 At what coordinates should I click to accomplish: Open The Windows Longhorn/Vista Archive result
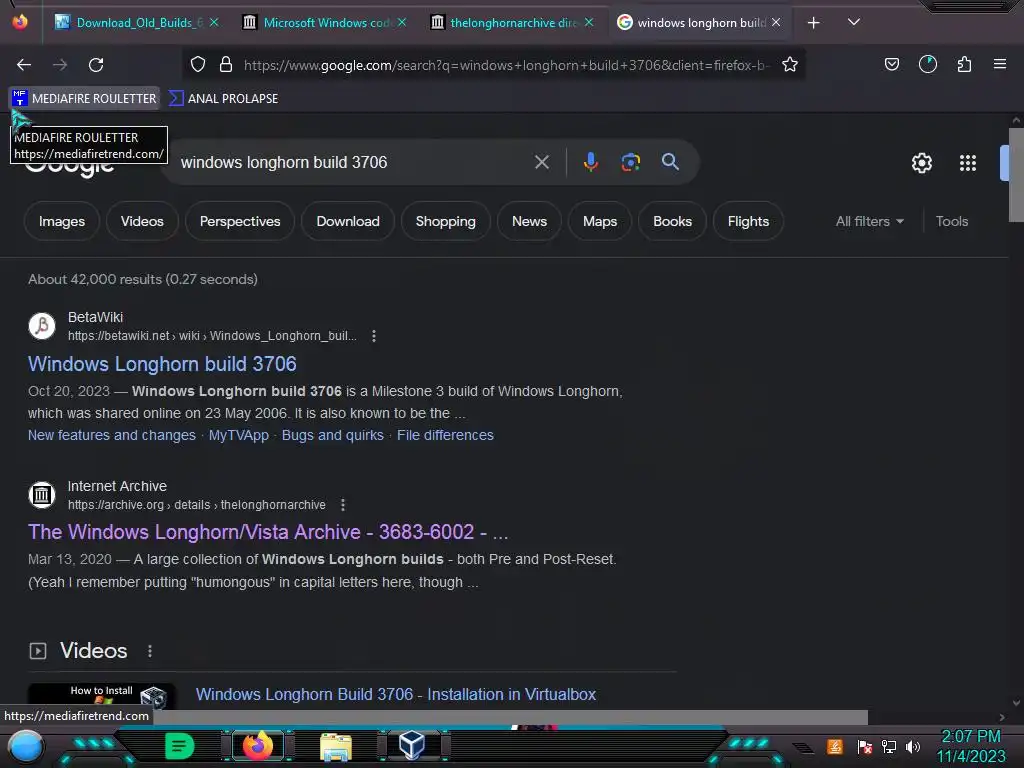point(268,532)
